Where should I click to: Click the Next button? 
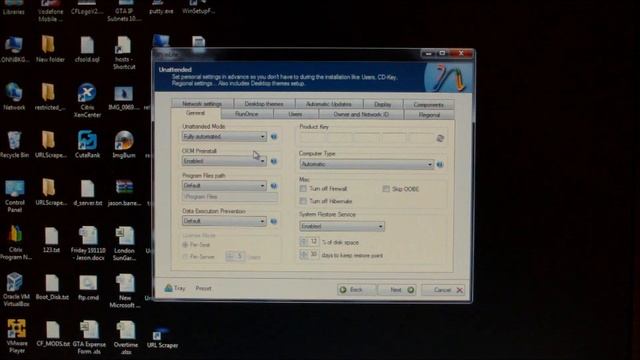396,290
